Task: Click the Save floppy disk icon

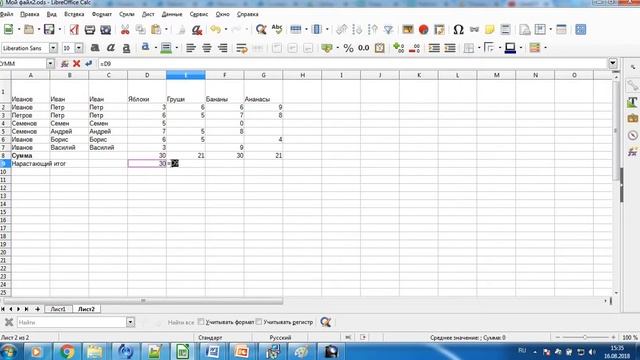Action: [49, 29]
